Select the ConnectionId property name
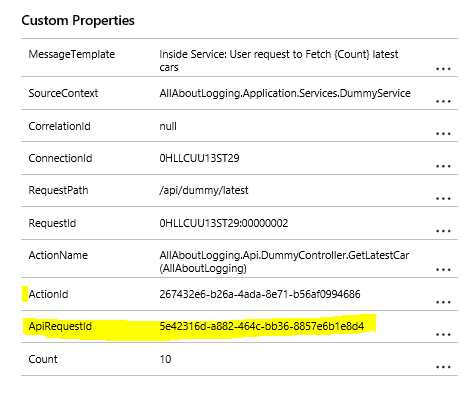 click(60, 158)
